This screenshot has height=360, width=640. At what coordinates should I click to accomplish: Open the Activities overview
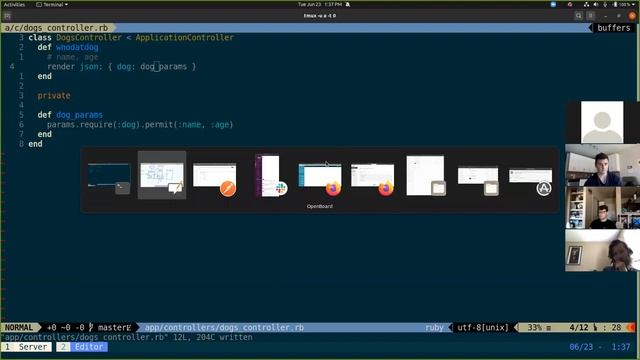14,4
